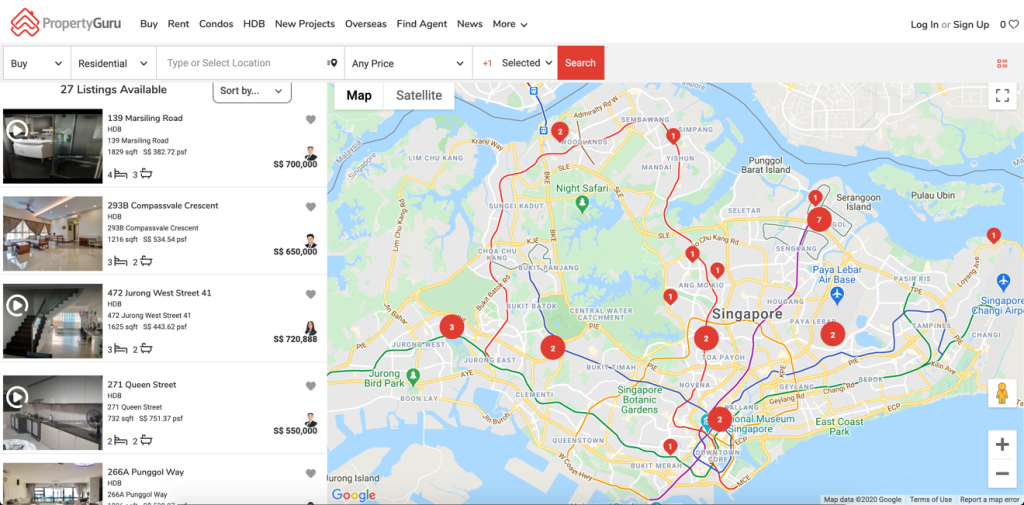
Task: Open the 293B Compassvale Crescent listing photo
Action: pyautogui.click(x=53, y=234)
